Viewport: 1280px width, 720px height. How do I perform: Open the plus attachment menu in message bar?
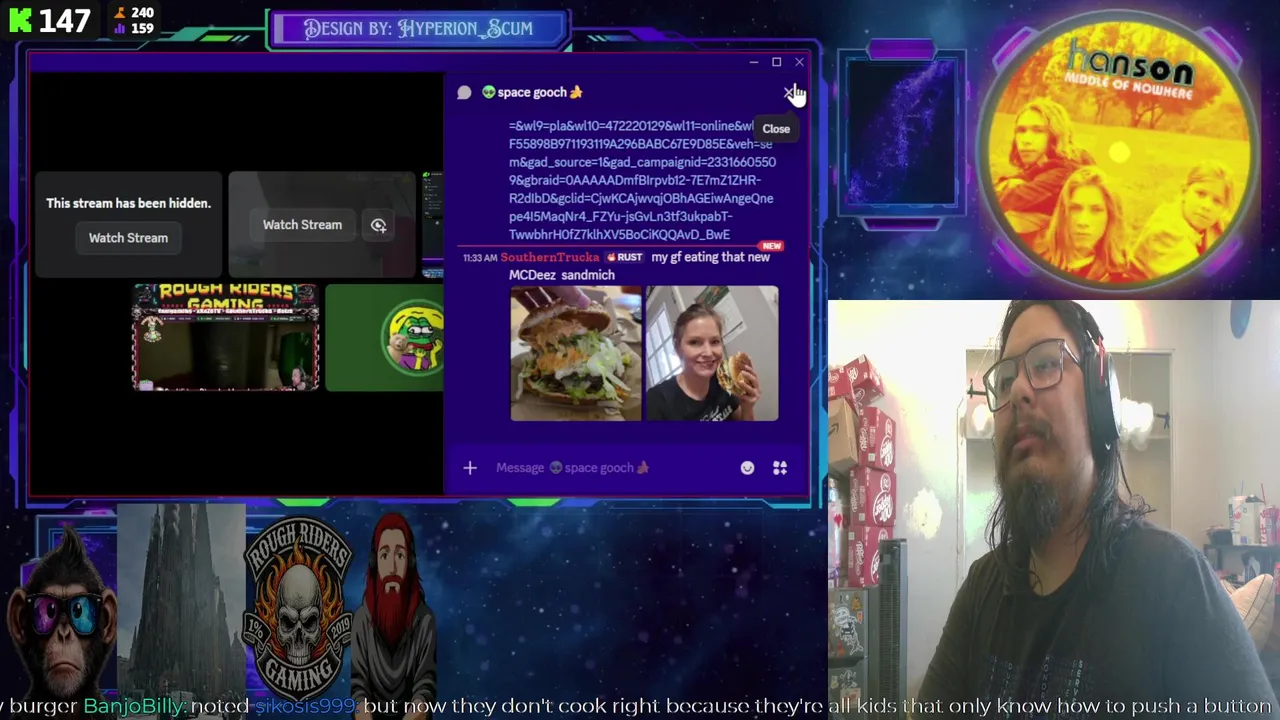pos(470,468)
